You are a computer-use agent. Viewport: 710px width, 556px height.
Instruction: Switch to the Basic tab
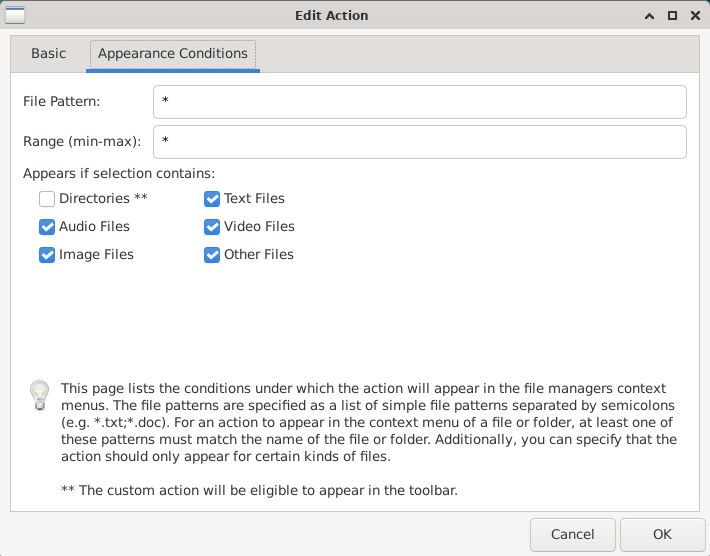pyautogui.click(x=48, y=54)
